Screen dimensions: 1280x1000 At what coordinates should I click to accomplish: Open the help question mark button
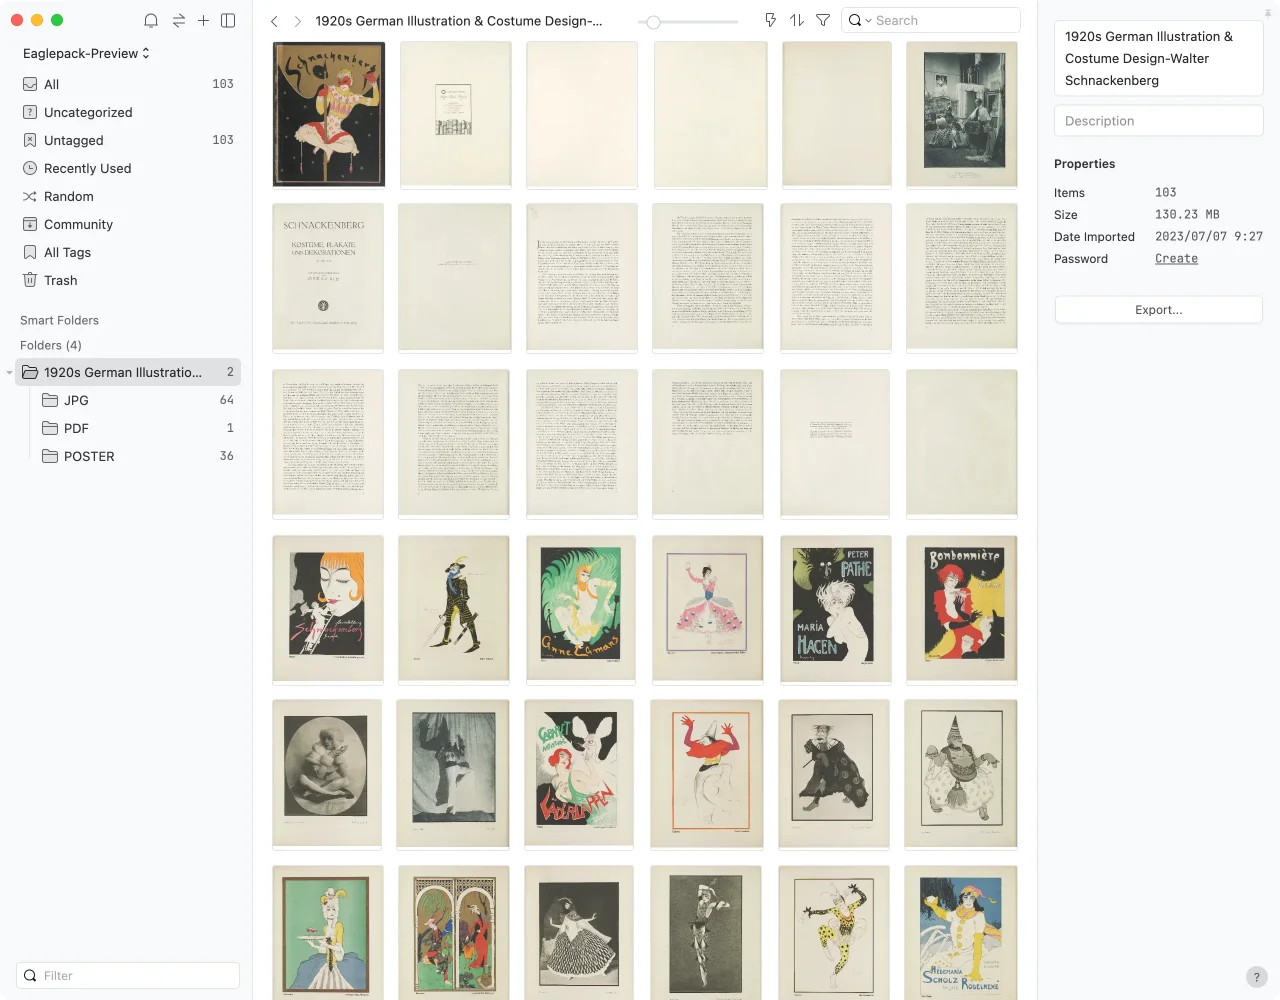tap(1257, 977)
